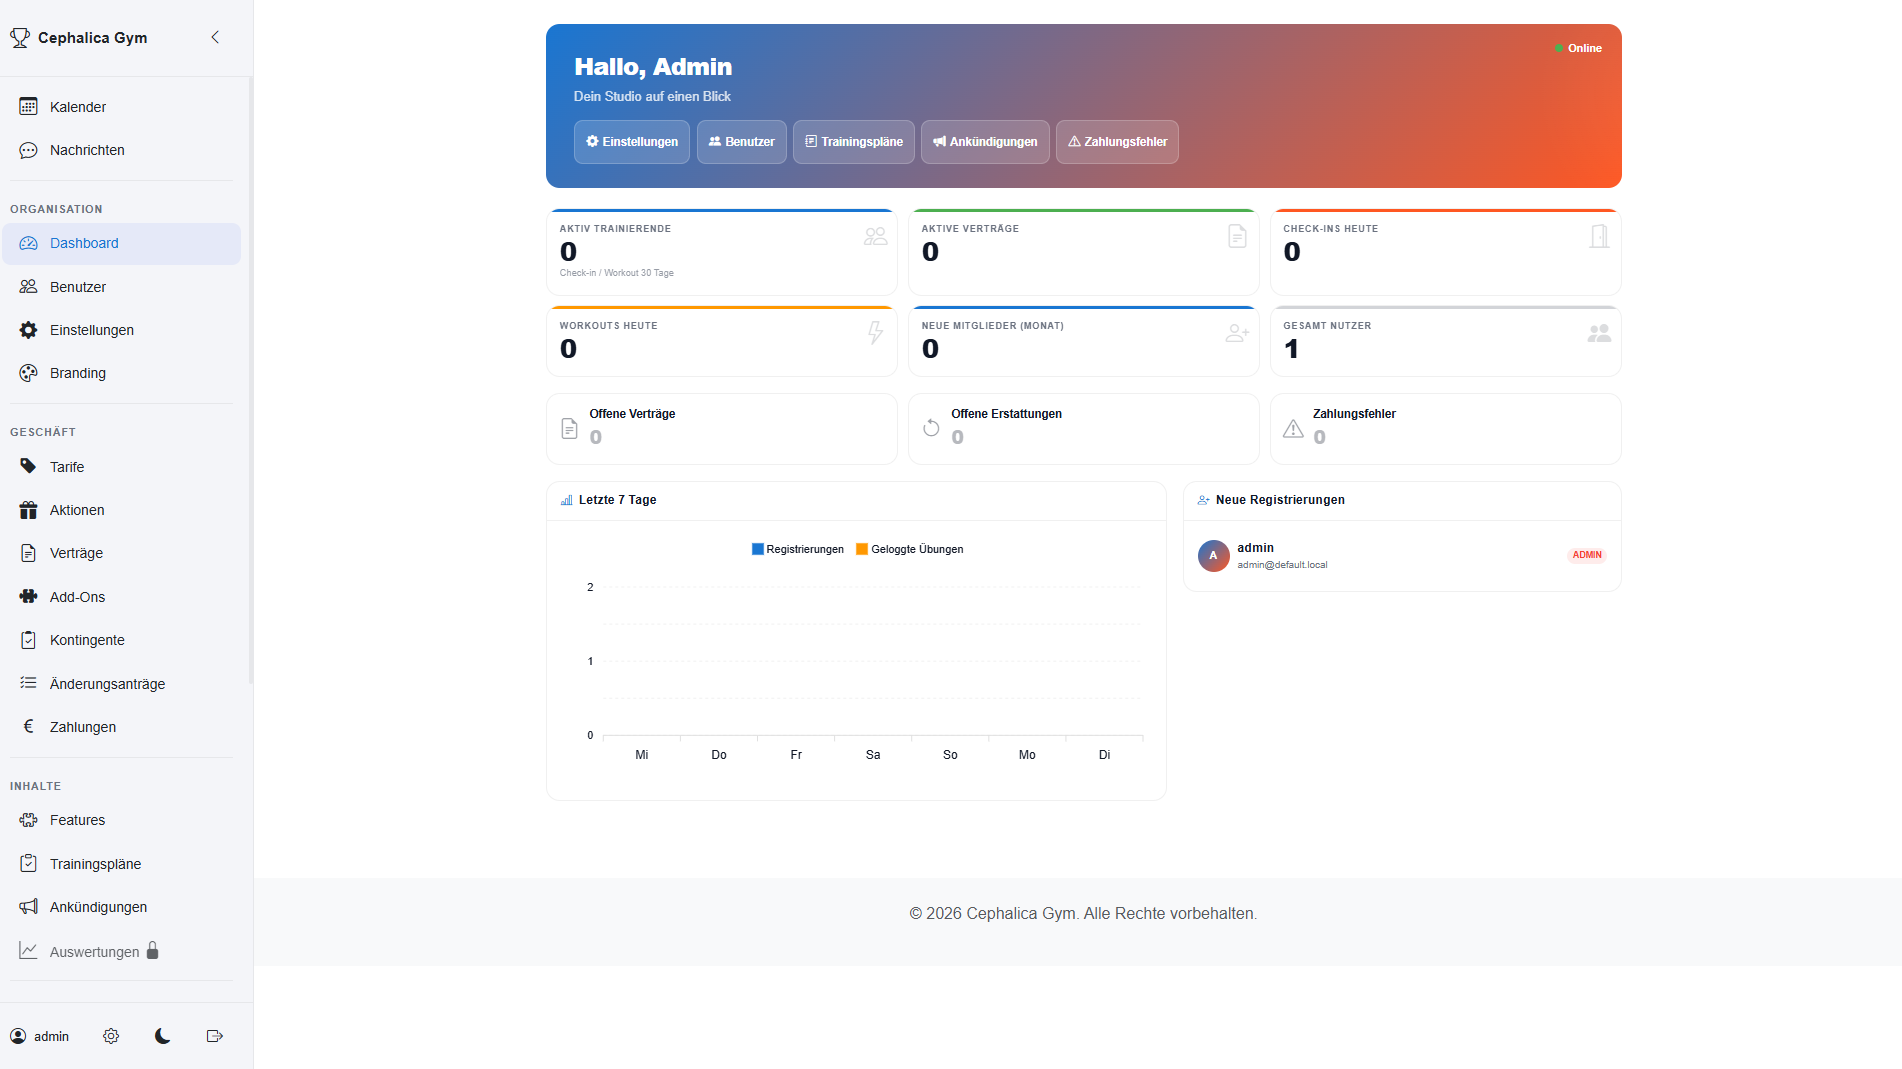Click the Benutzer button in the banner
This screenshot has height=1069, width=1902.
742,142
